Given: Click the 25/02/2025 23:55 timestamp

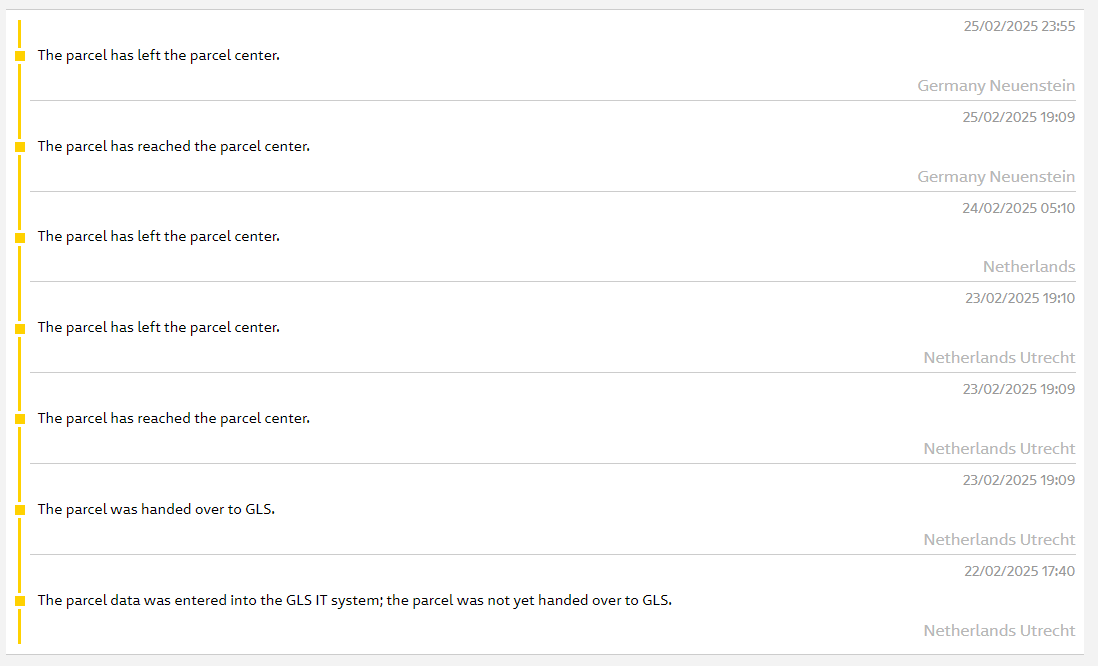Looking at the screenshot, I should pos(1019,27).
